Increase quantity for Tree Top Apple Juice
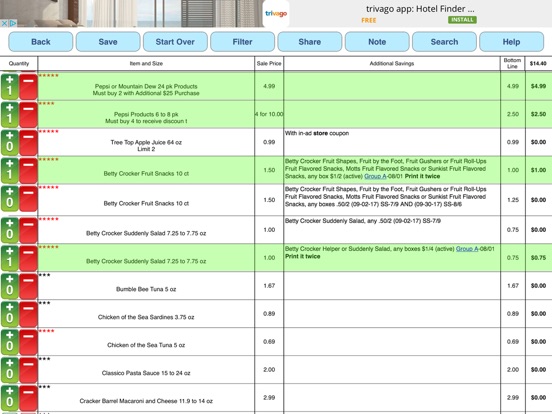Image resolution: width=552 pixels, height=414 pixels. pos(10,142)
